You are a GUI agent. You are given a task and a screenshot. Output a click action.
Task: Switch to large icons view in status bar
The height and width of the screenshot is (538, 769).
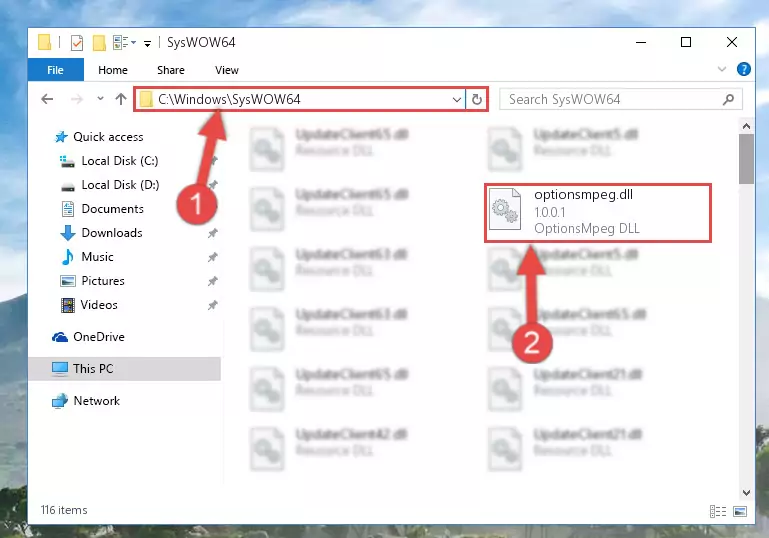point(740,512)
